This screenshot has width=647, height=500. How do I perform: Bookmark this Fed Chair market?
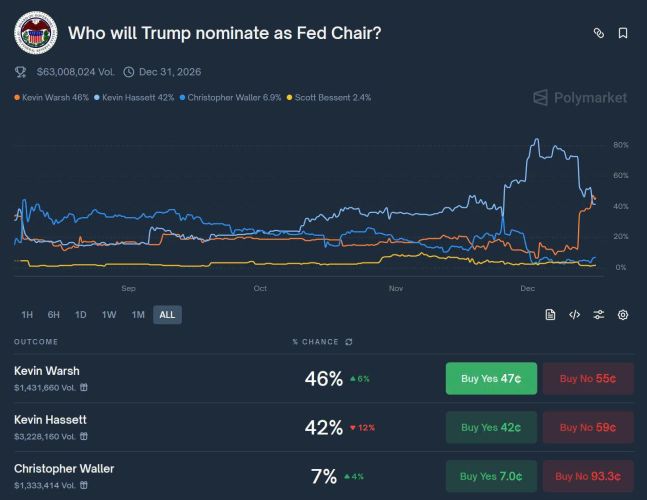[623, 33]
